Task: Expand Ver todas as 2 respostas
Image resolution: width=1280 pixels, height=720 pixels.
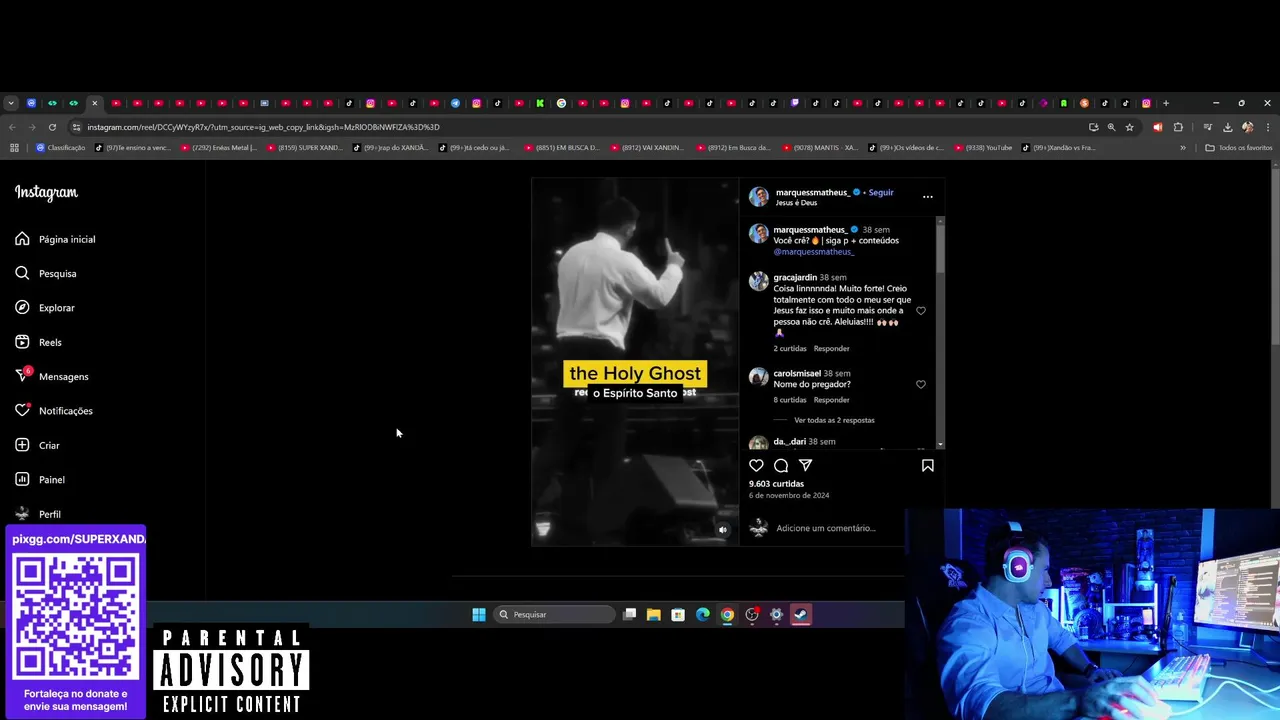Action: [x=834, y=420]
